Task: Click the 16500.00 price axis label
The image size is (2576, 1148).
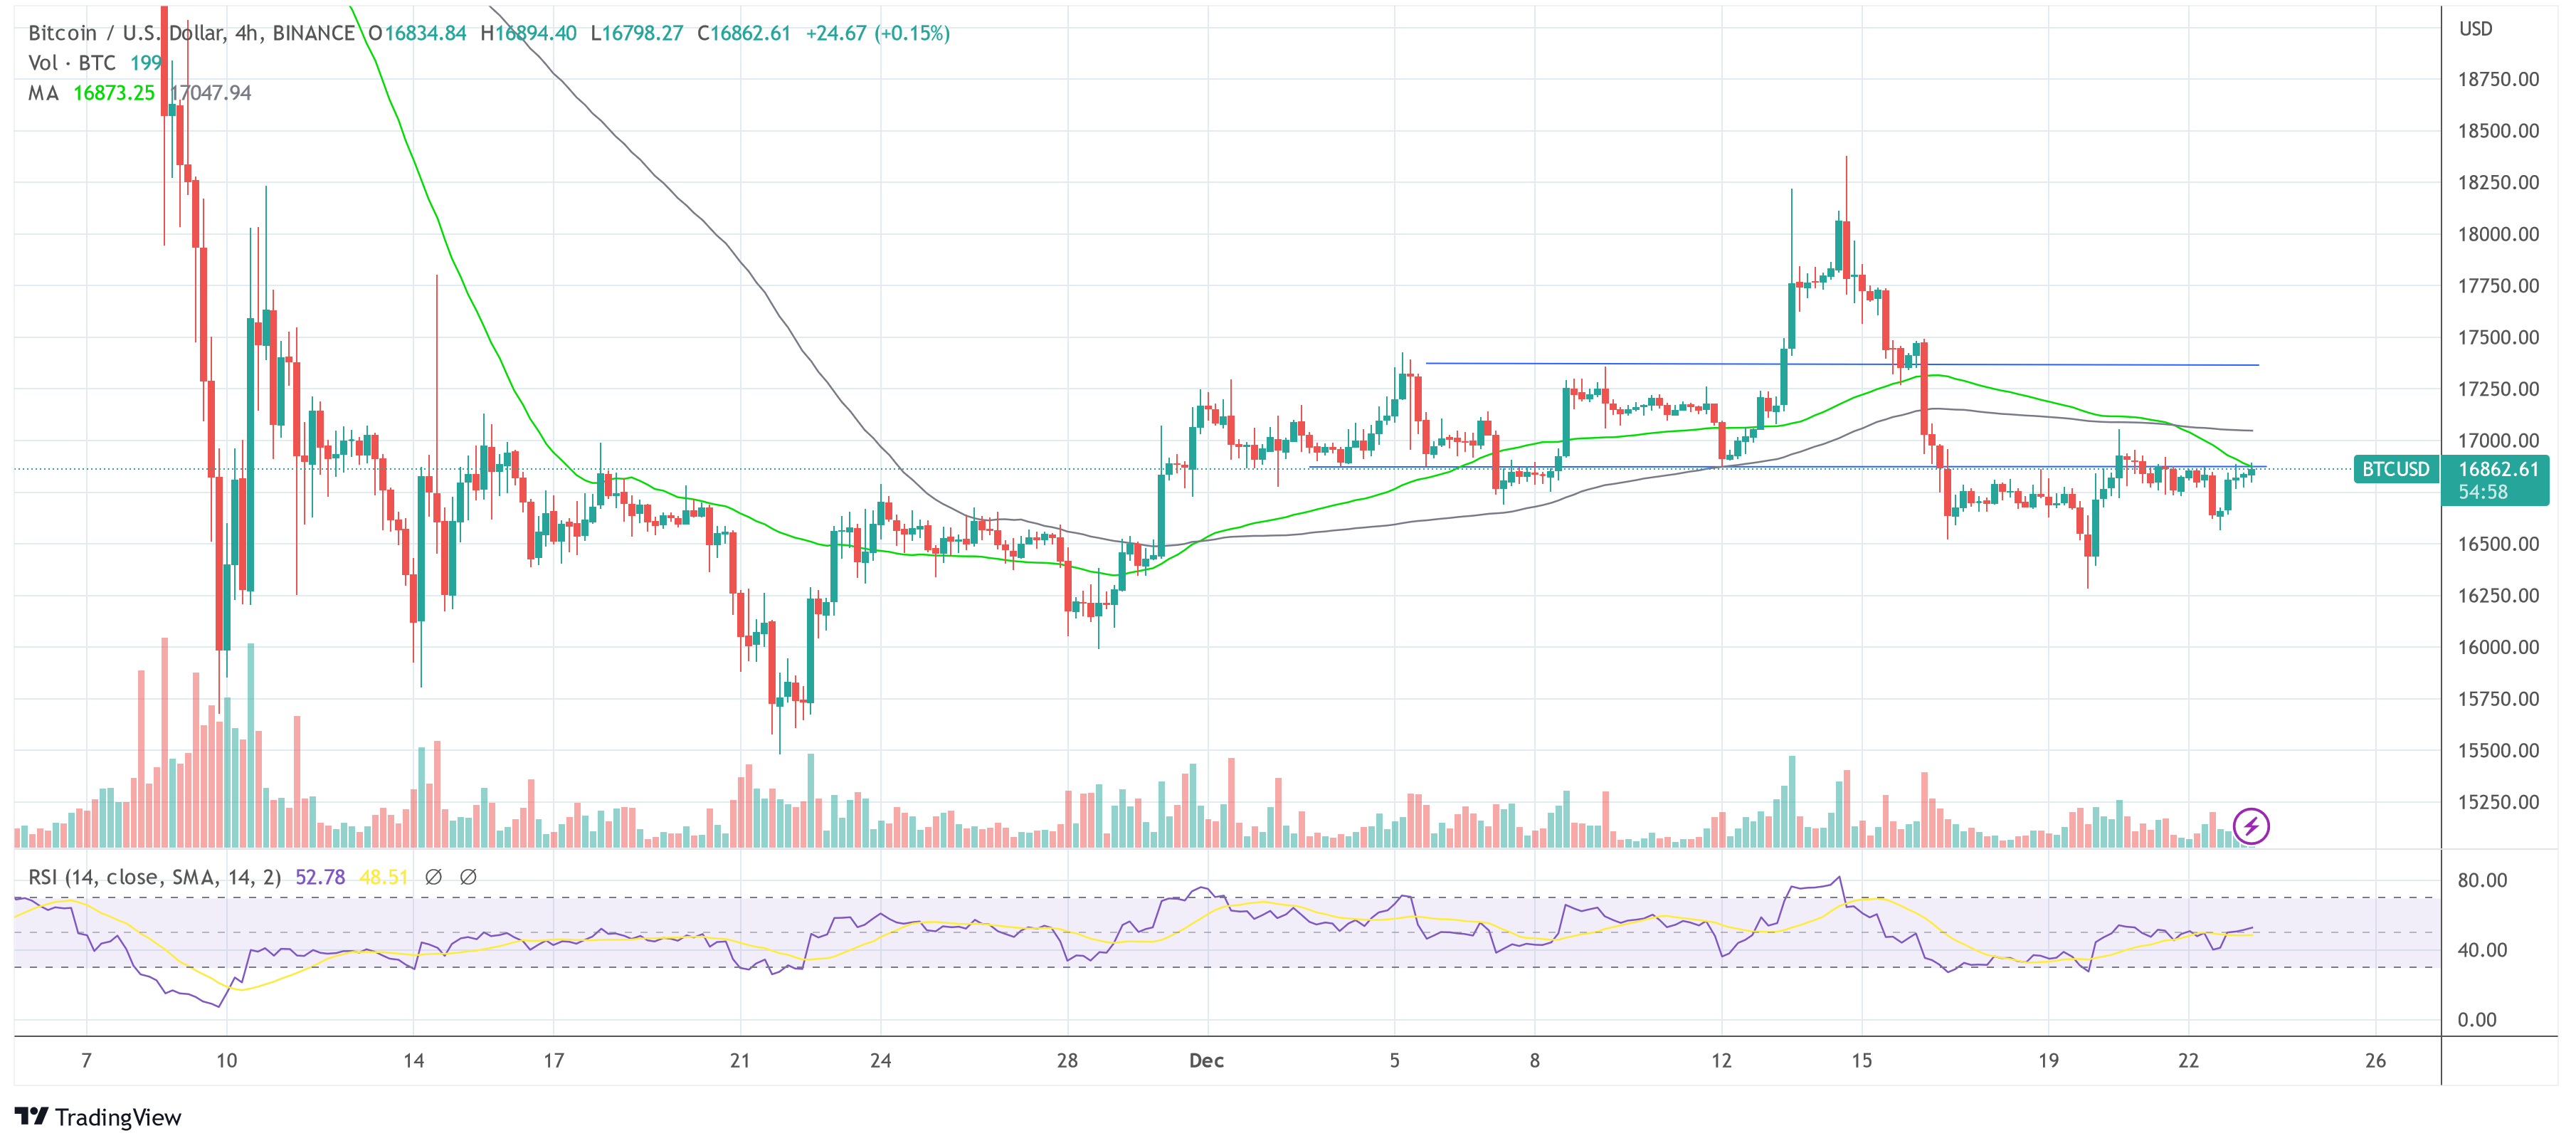Action: coord(2498,544)
